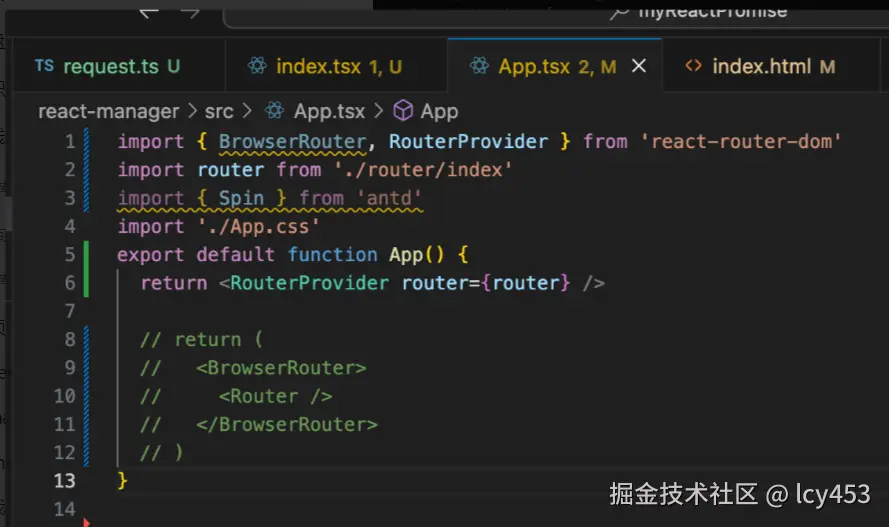Screen dimensions: 889x527
Task: Open the App.tsx breadcrumb file dropdown
Action: click(329, 111)
